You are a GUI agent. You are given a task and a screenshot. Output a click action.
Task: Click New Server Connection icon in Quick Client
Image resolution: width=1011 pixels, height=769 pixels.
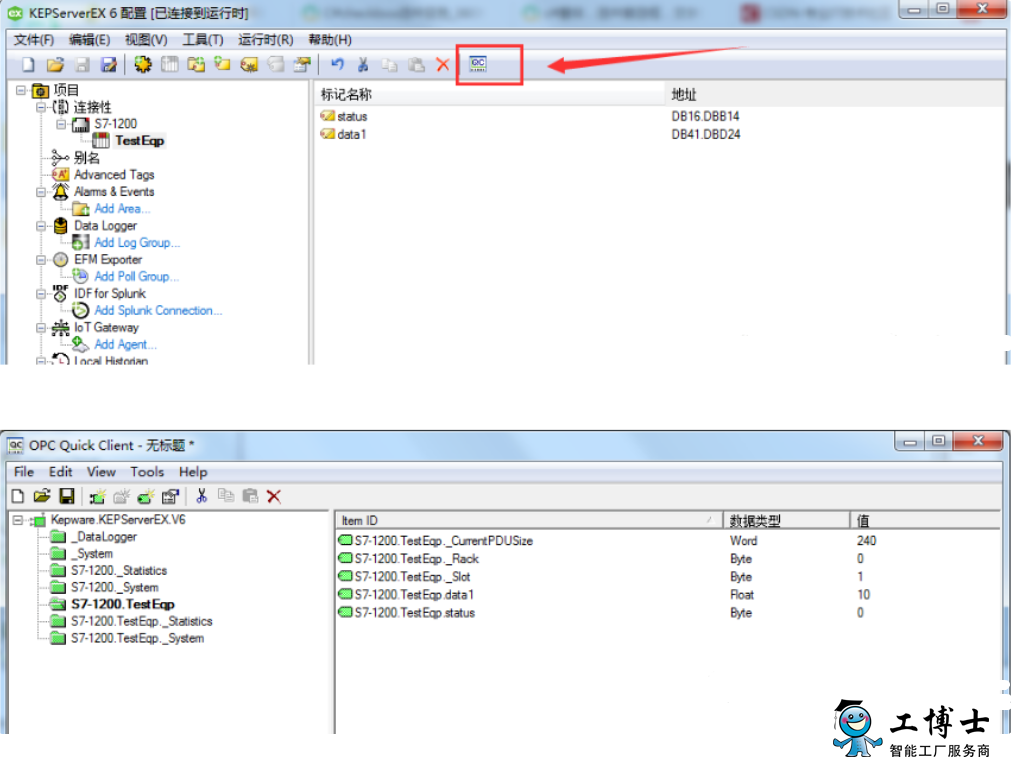pyautogui.click(x=97, y=496)
